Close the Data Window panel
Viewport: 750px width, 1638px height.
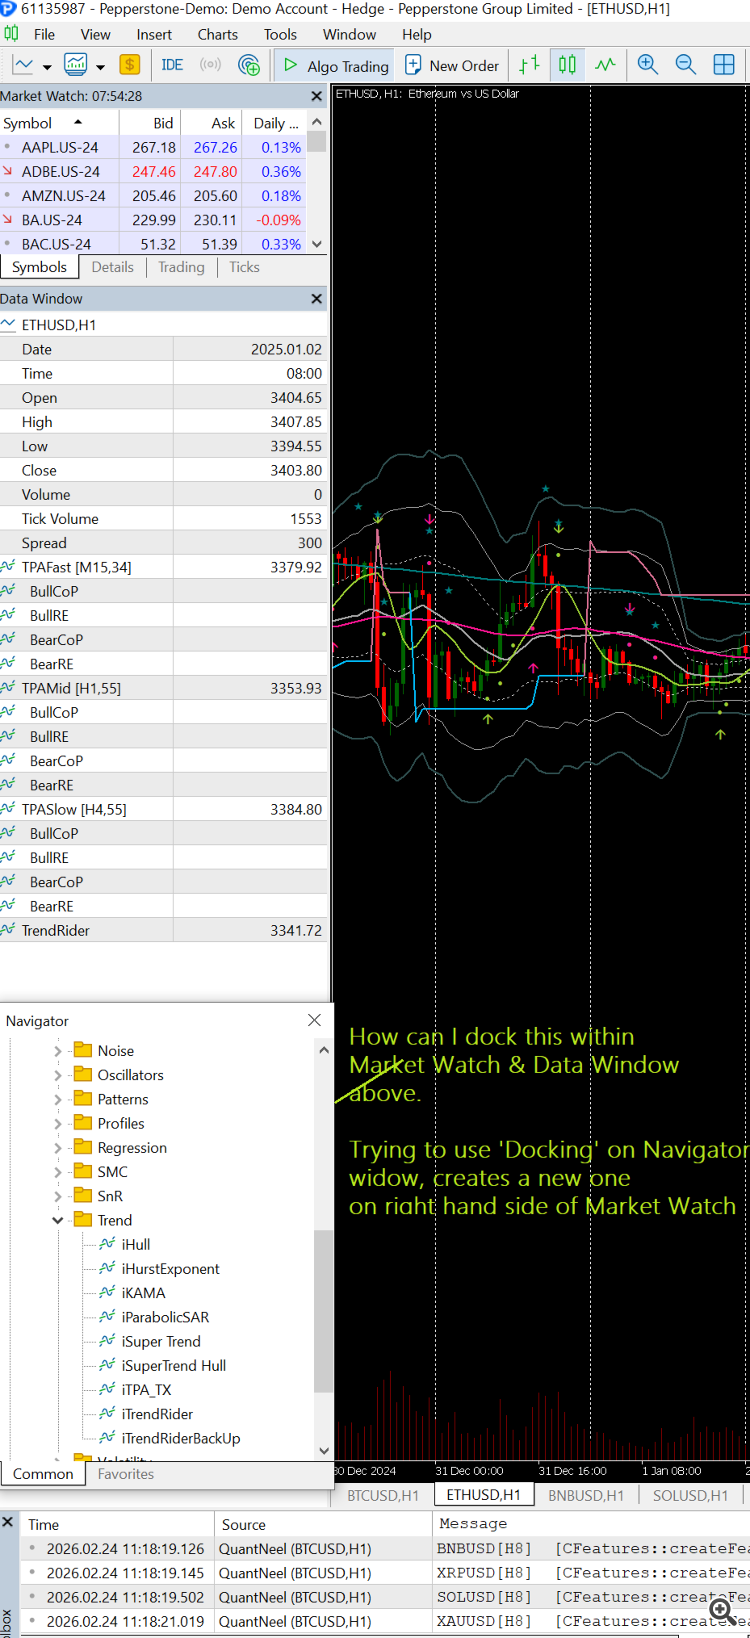click(317, 298)
